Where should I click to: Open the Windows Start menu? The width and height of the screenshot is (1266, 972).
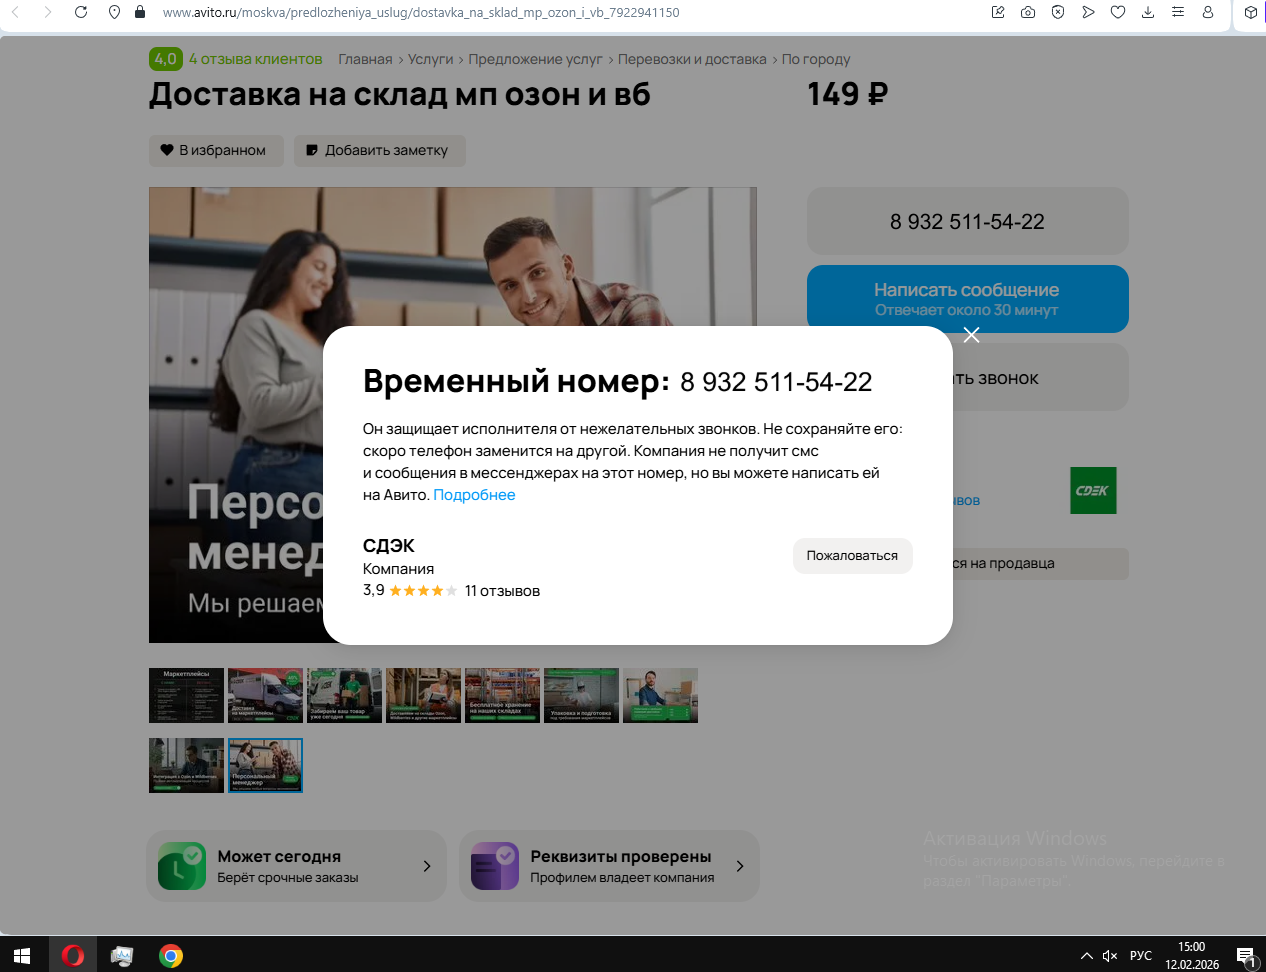pyautogui.click(x=22, y=955)
